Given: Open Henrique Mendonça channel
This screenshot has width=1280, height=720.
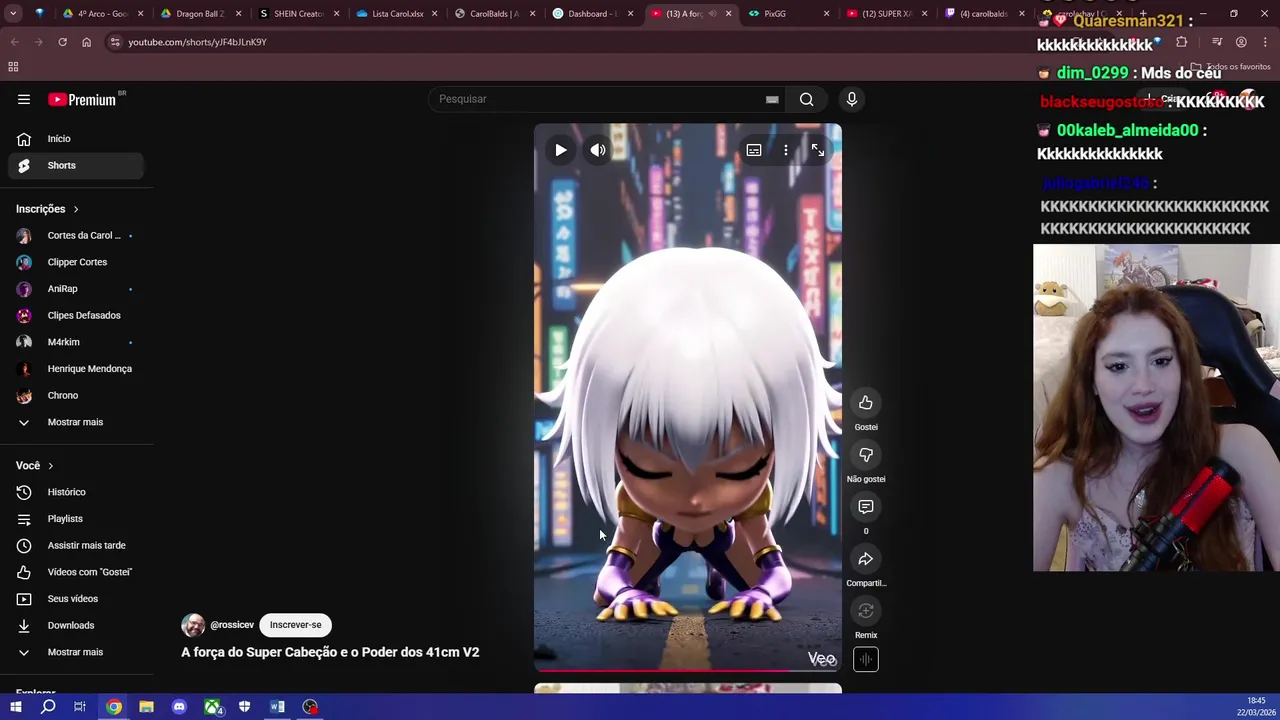Looking at the screenshot, I should pos(76,369).
